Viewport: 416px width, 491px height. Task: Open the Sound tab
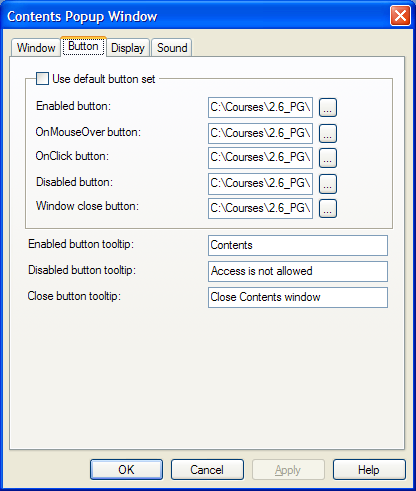pyautogui.click(x=172, y=48)
